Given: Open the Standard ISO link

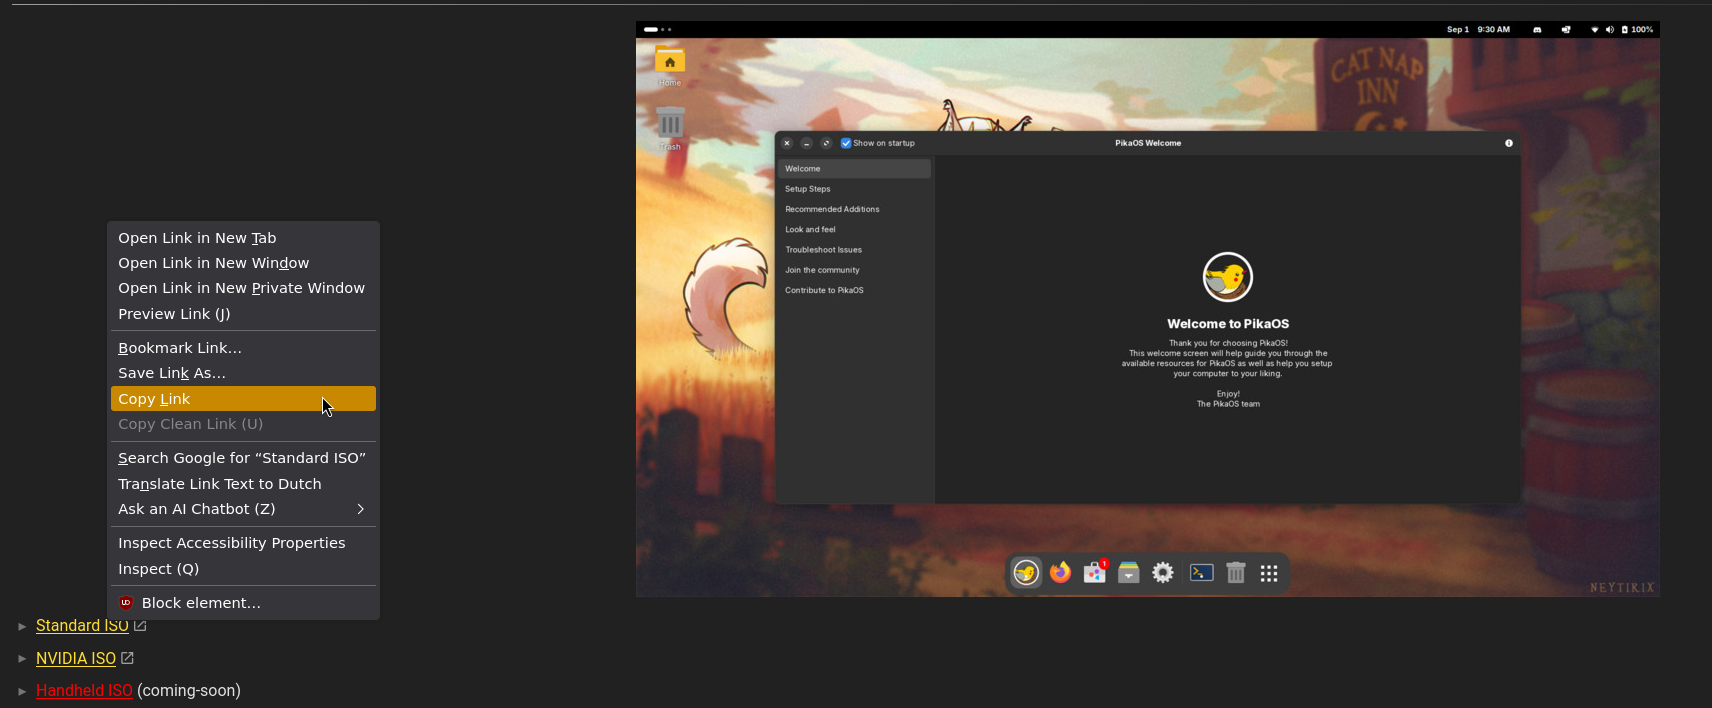Looking at the screenshot, I should pyautogui.click(x=82, y=626).
